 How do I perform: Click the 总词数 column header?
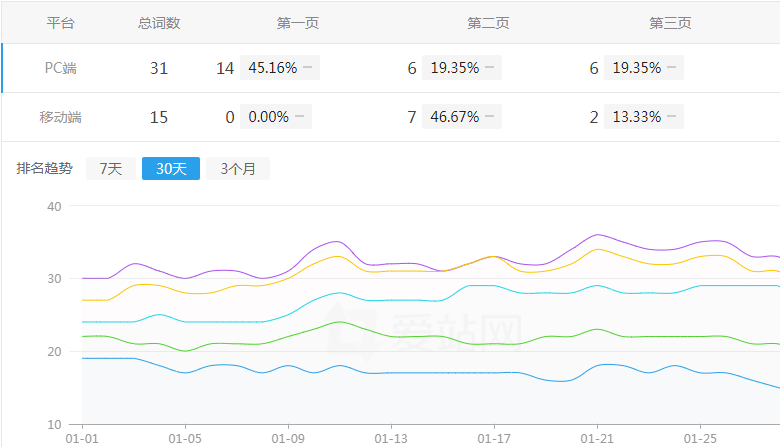coord(158,23)
